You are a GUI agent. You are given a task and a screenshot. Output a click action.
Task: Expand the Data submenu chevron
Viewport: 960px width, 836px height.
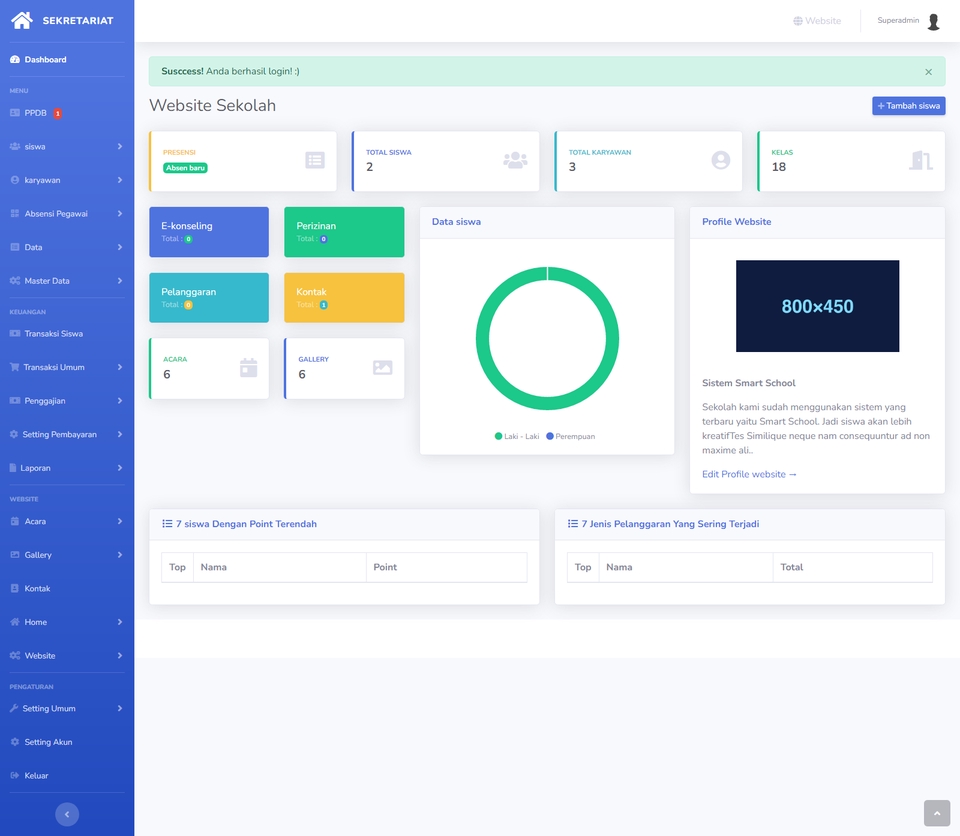[x=119, y=247]
